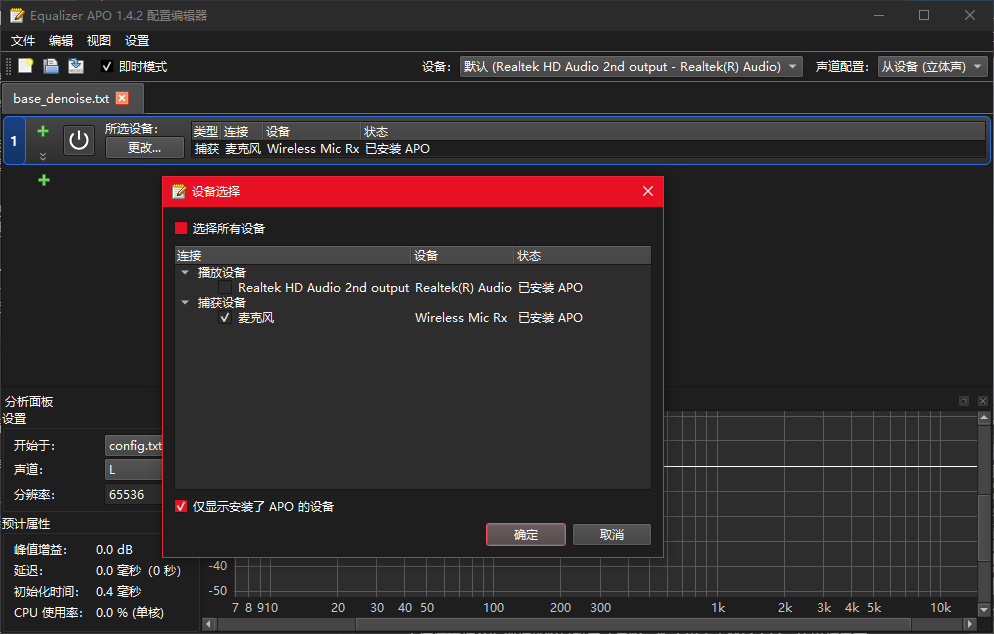This screenshot has width=994, height=634.
Task: Click the new file icon in toolbar
Action: pos(25,66)
